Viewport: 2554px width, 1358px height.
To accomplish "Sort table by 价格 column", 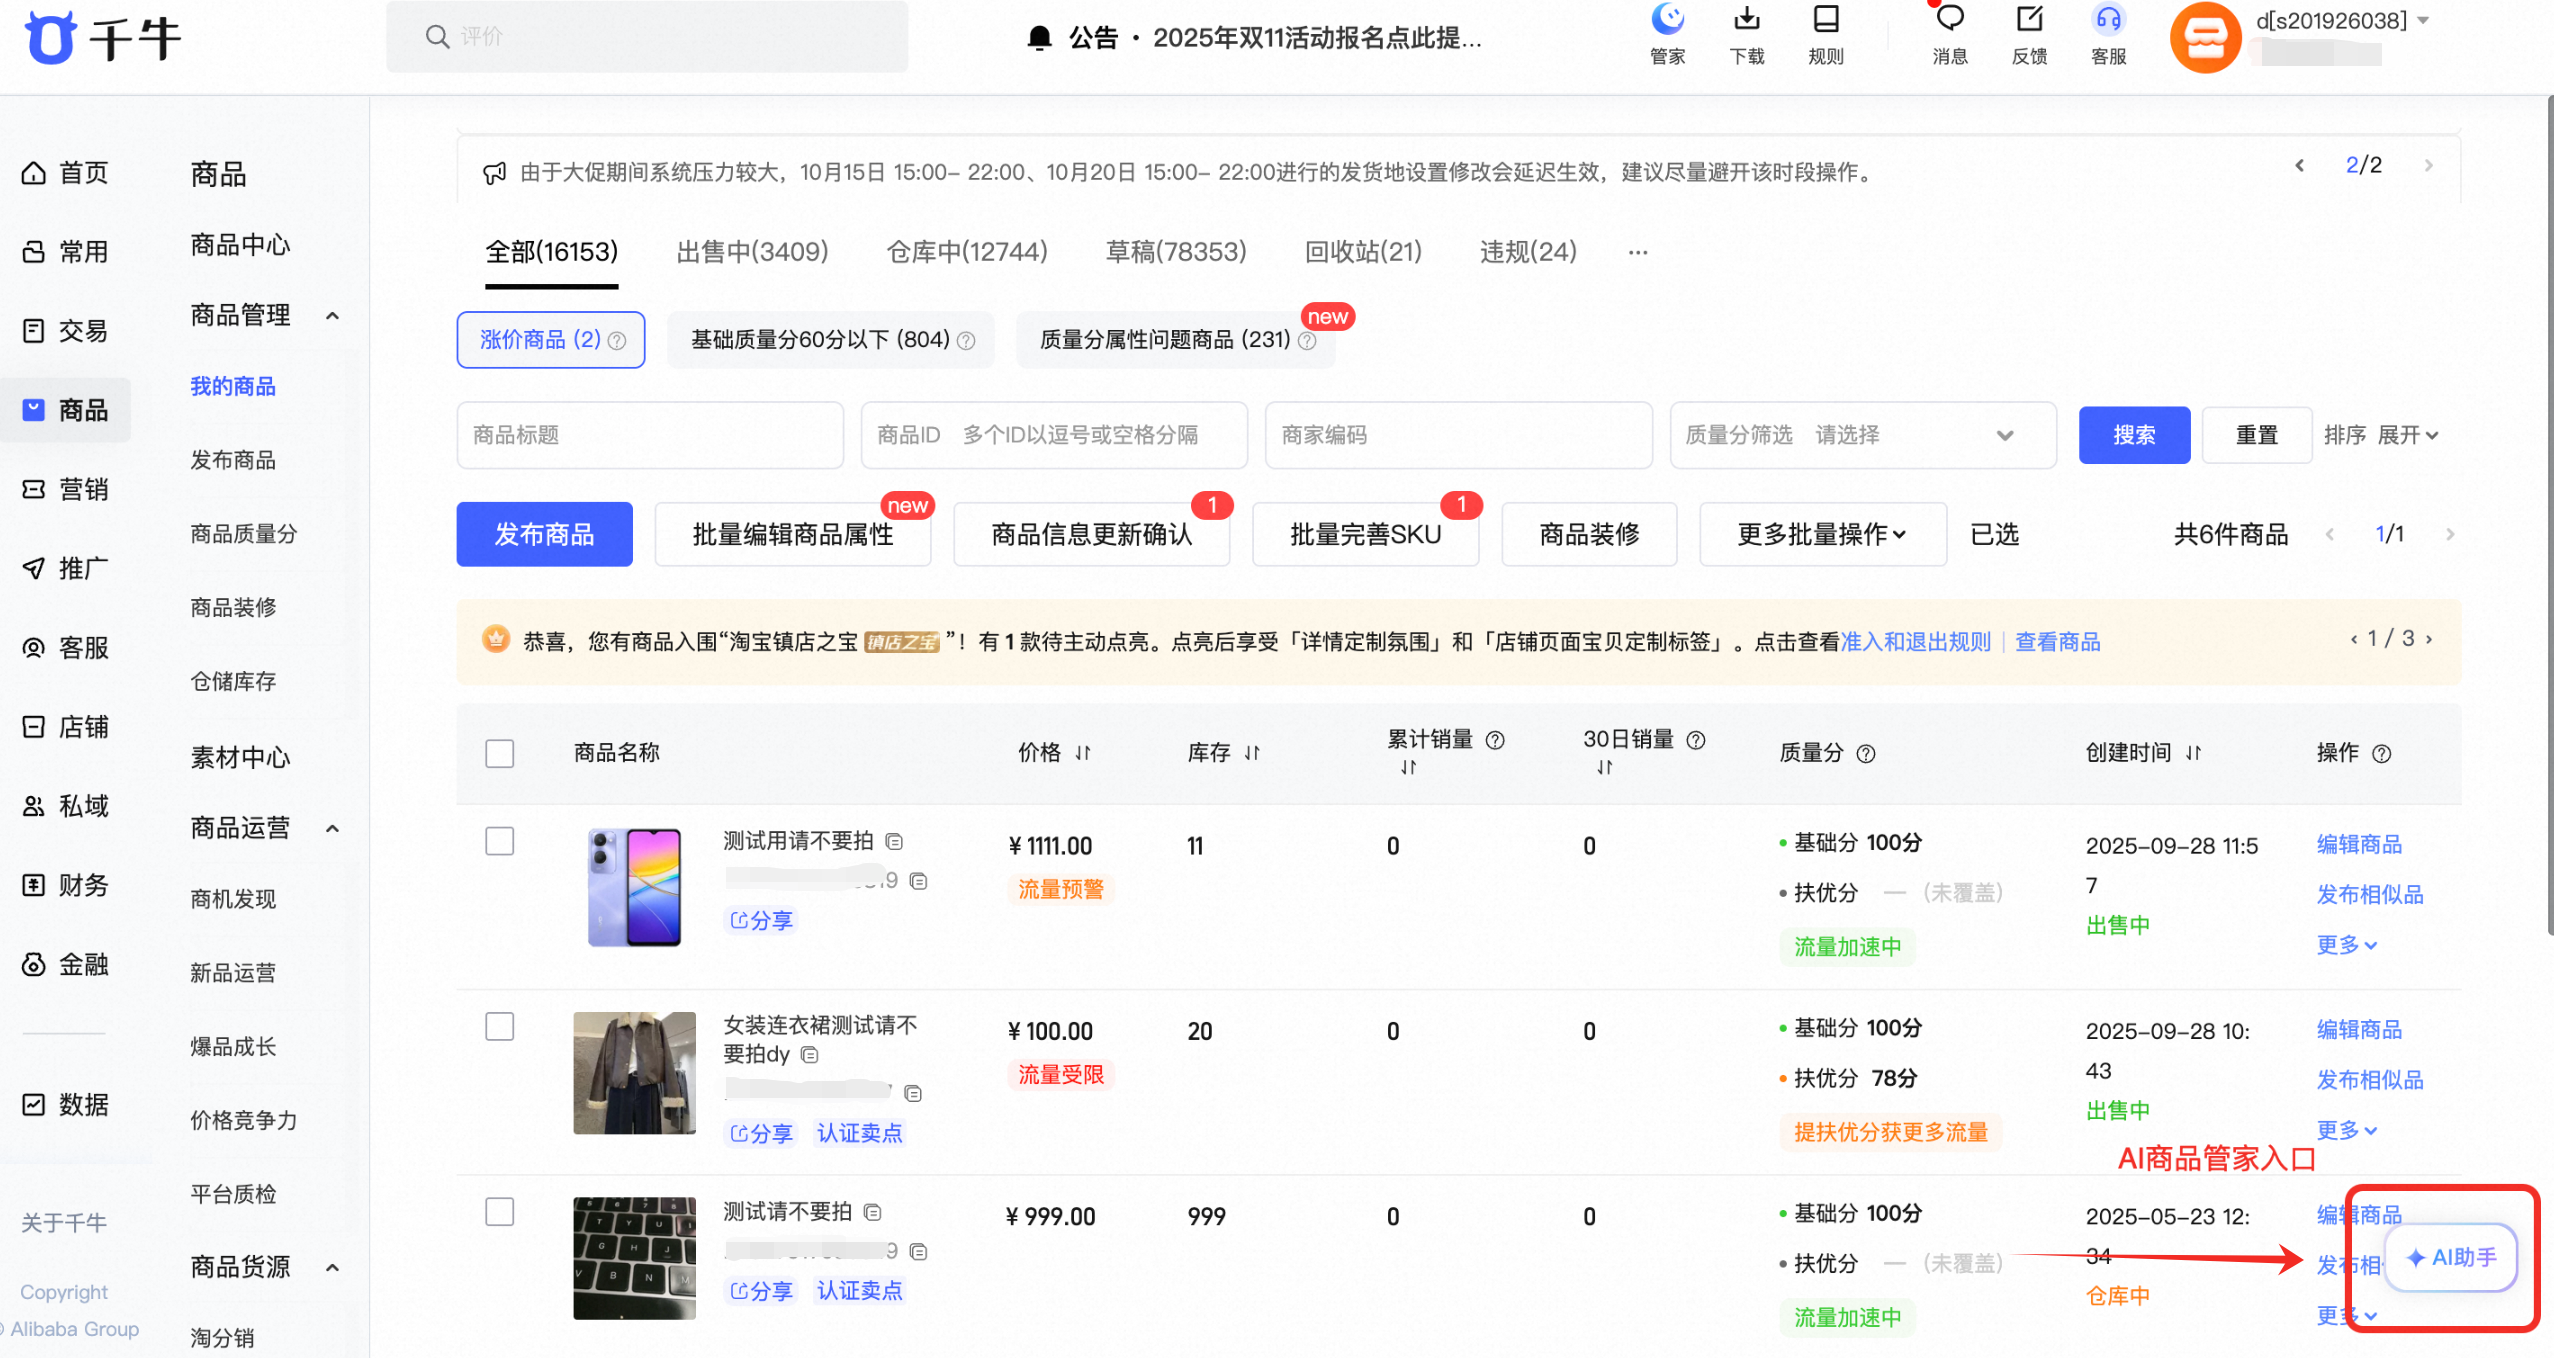I will tap(1083, 753).
